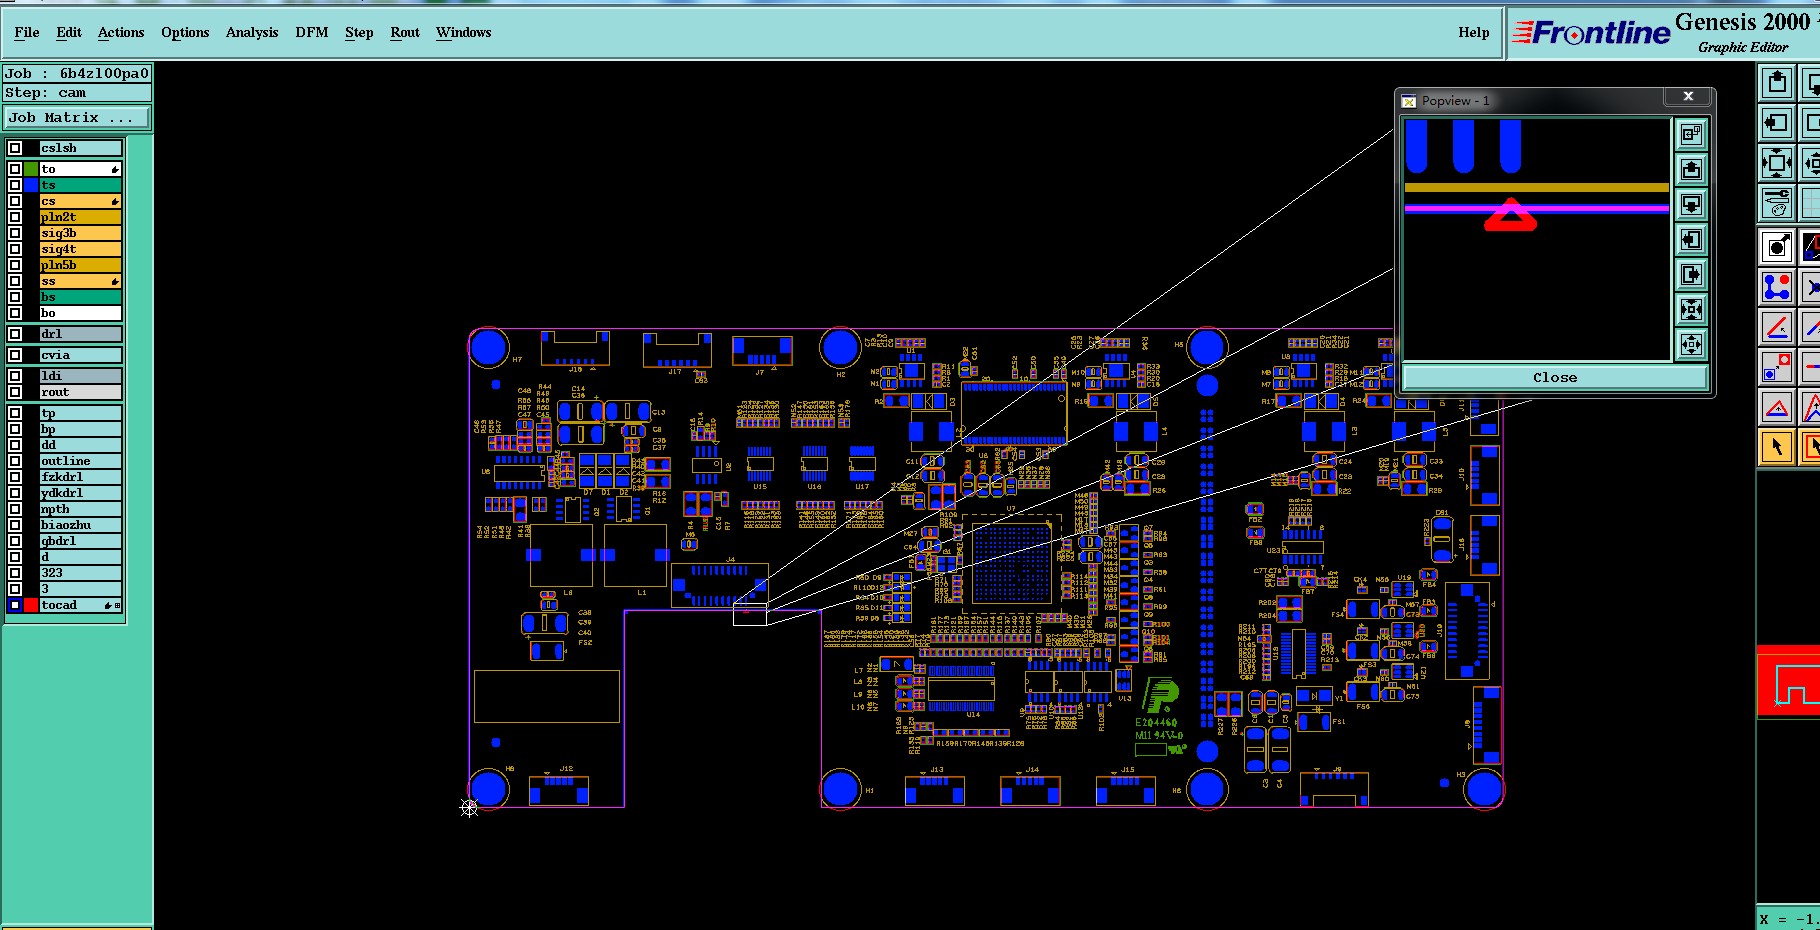Open the Actions menu
Image resolution: width=1820 pixels, height=930 pixels.
pos(121,32)
